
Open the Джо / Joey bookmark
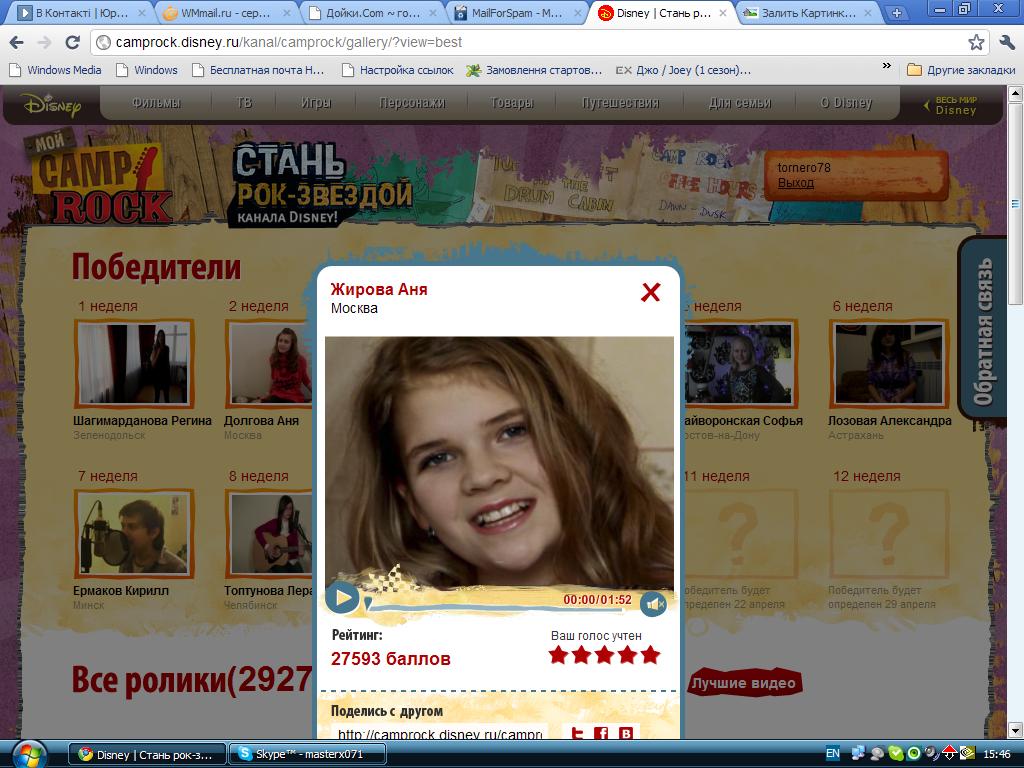coord(683,70)
